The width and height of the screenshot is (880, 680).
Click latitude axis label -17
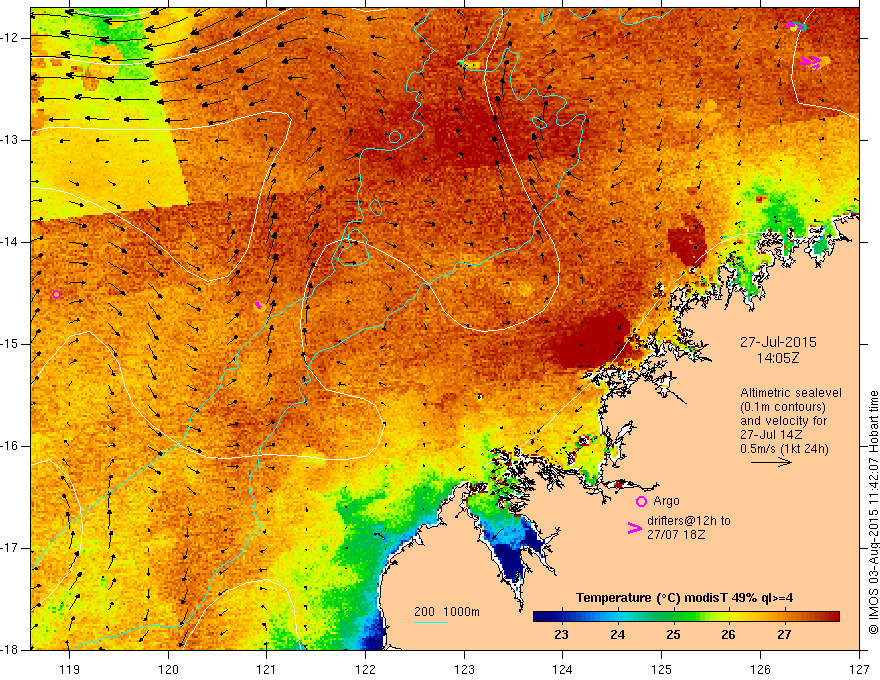[10, 548]
